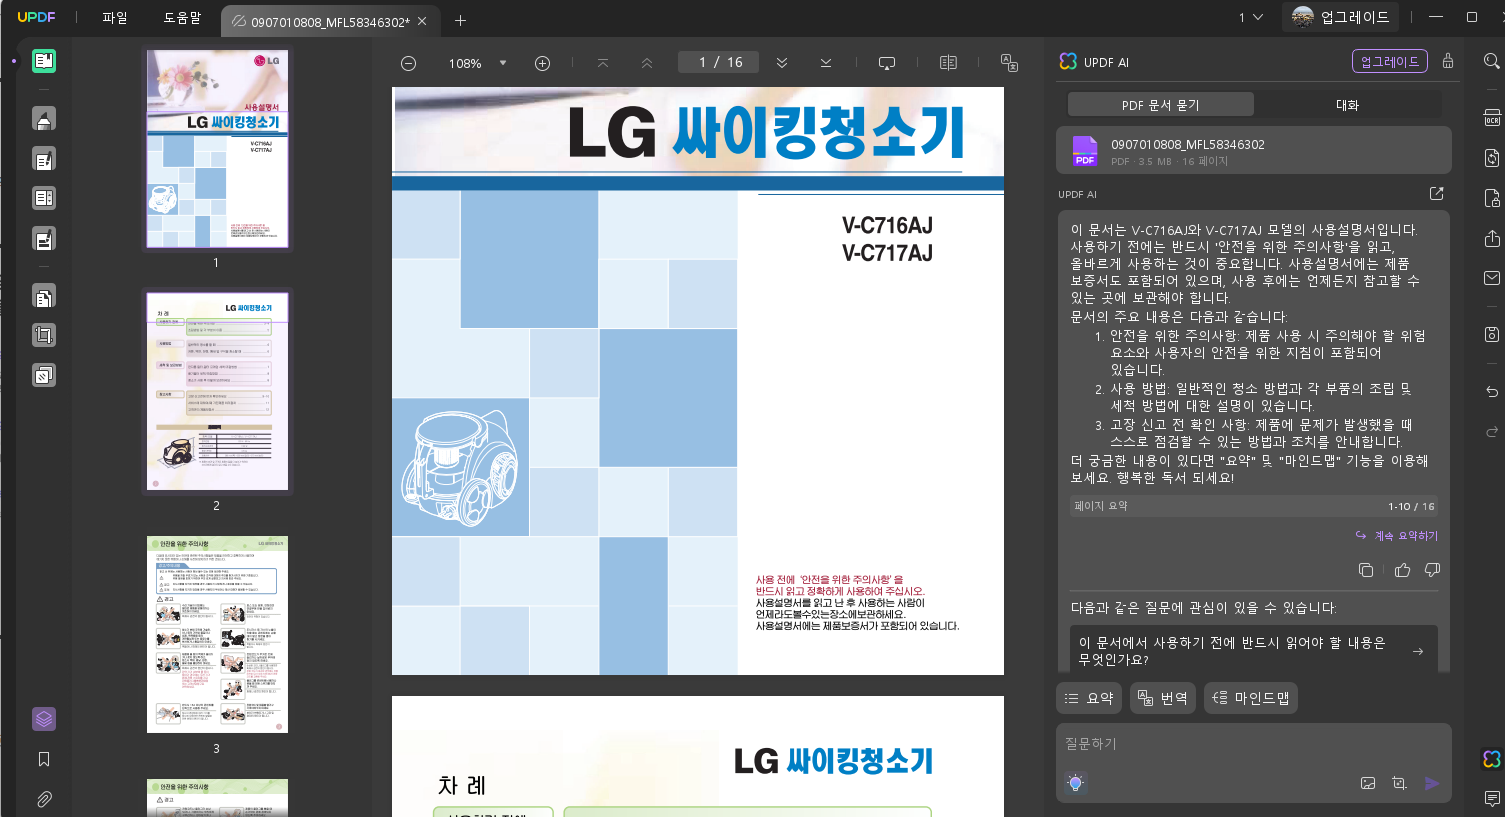Open the 도움말 menu
This screenshot has width=1505, height=817.
[x=182, y=18]
